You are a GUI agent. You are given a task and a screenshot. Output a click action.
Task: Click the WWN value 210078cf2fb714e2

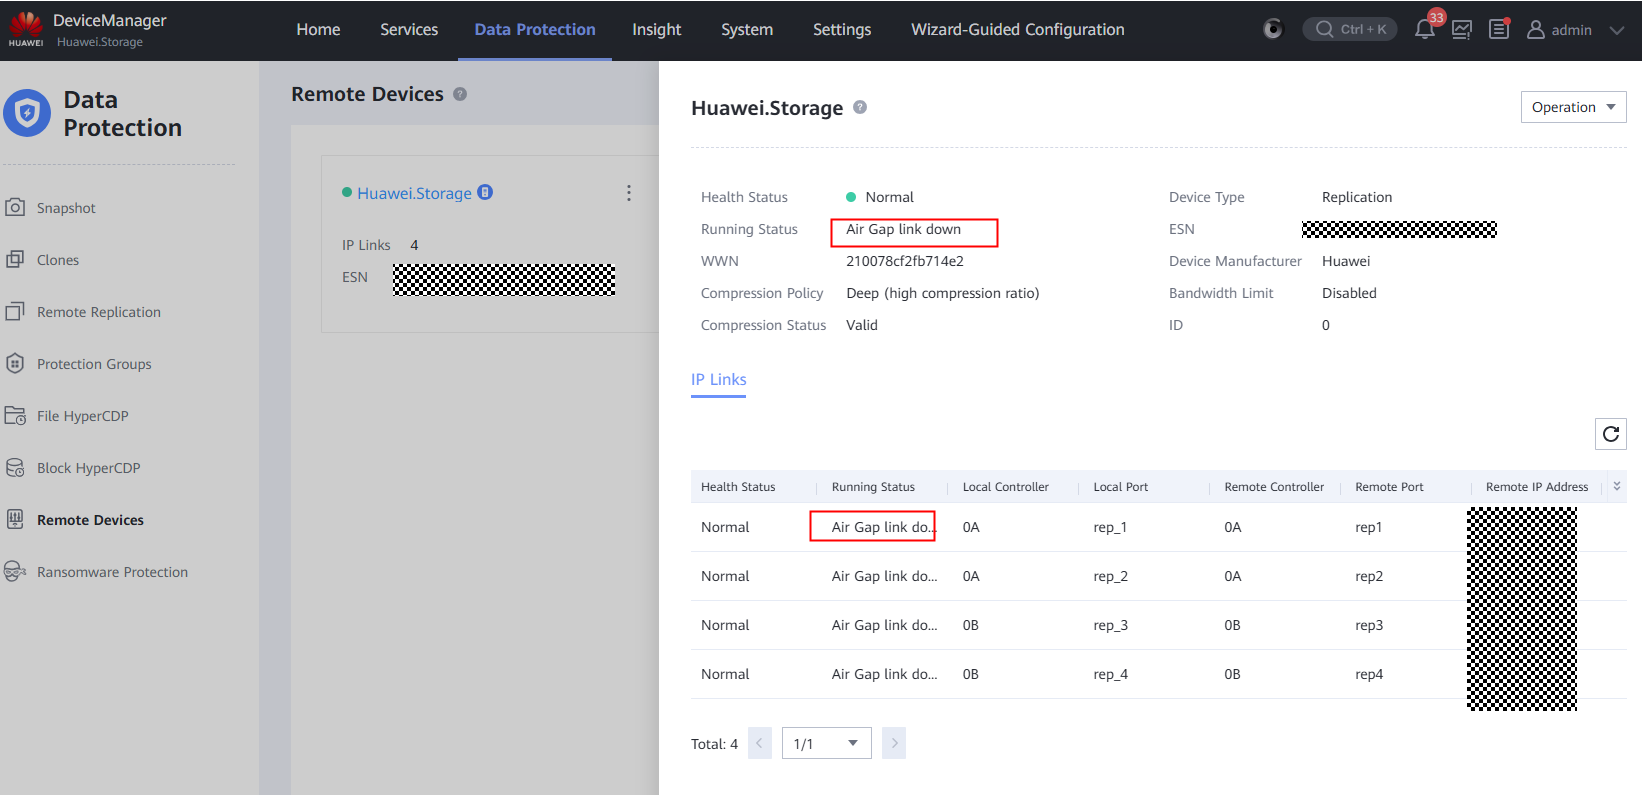[x=905, y=261]
